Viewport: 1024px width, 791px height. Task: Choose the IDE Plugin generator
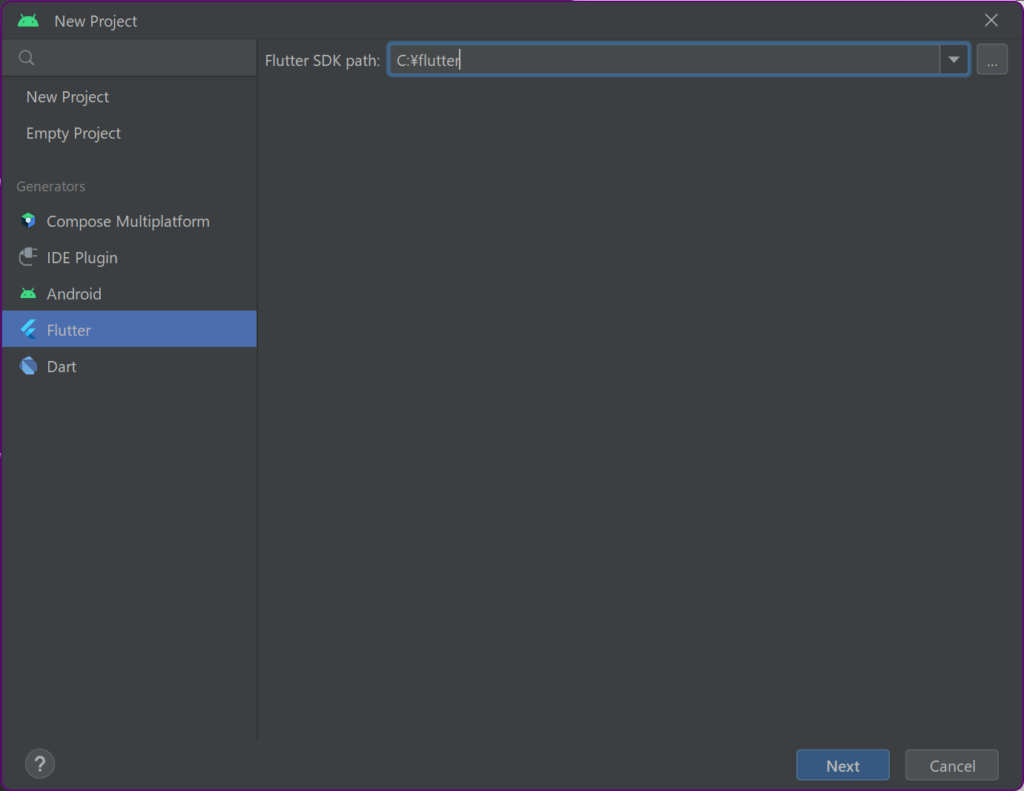(129, 257)
